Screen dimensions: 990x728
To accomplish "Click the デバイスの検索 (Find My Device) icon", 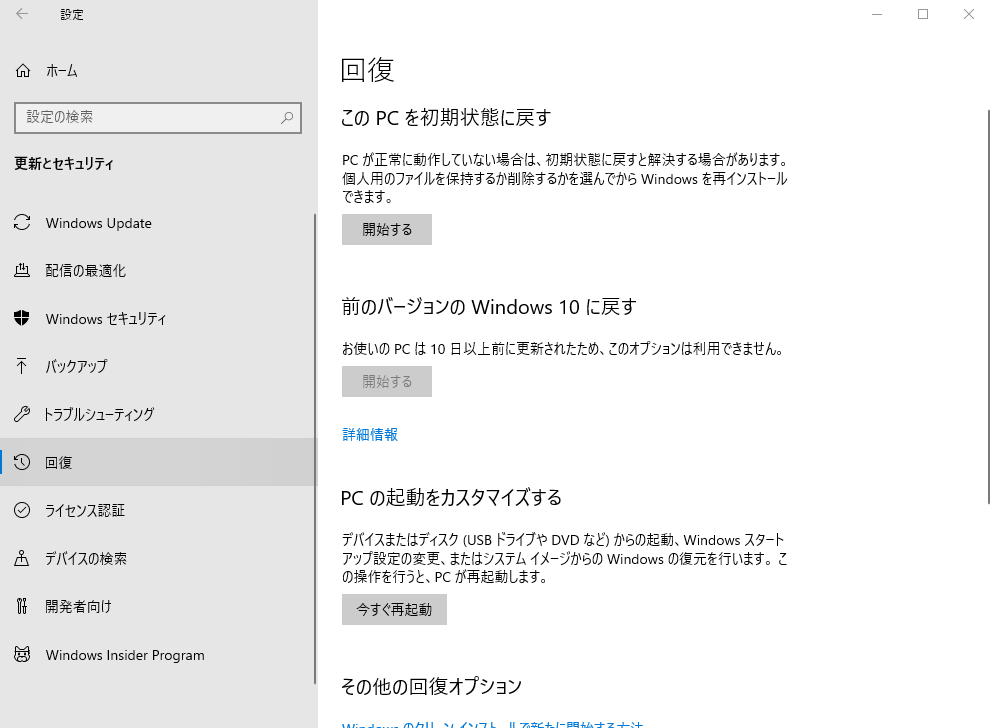I will click(x=22, y=558).
